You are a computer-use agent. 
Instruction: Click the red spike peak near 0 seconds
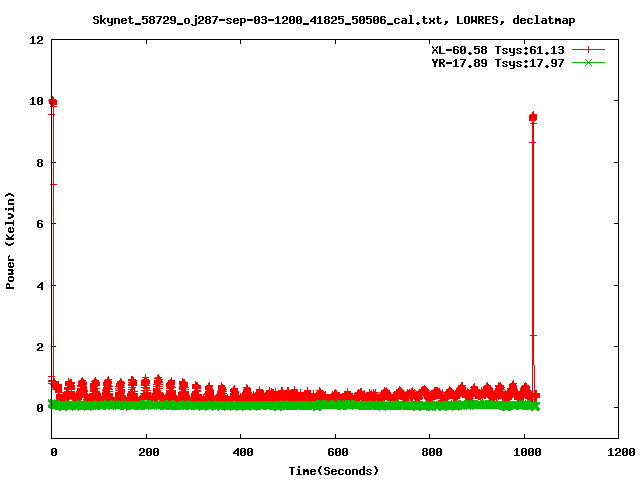(x=53, y=102)
